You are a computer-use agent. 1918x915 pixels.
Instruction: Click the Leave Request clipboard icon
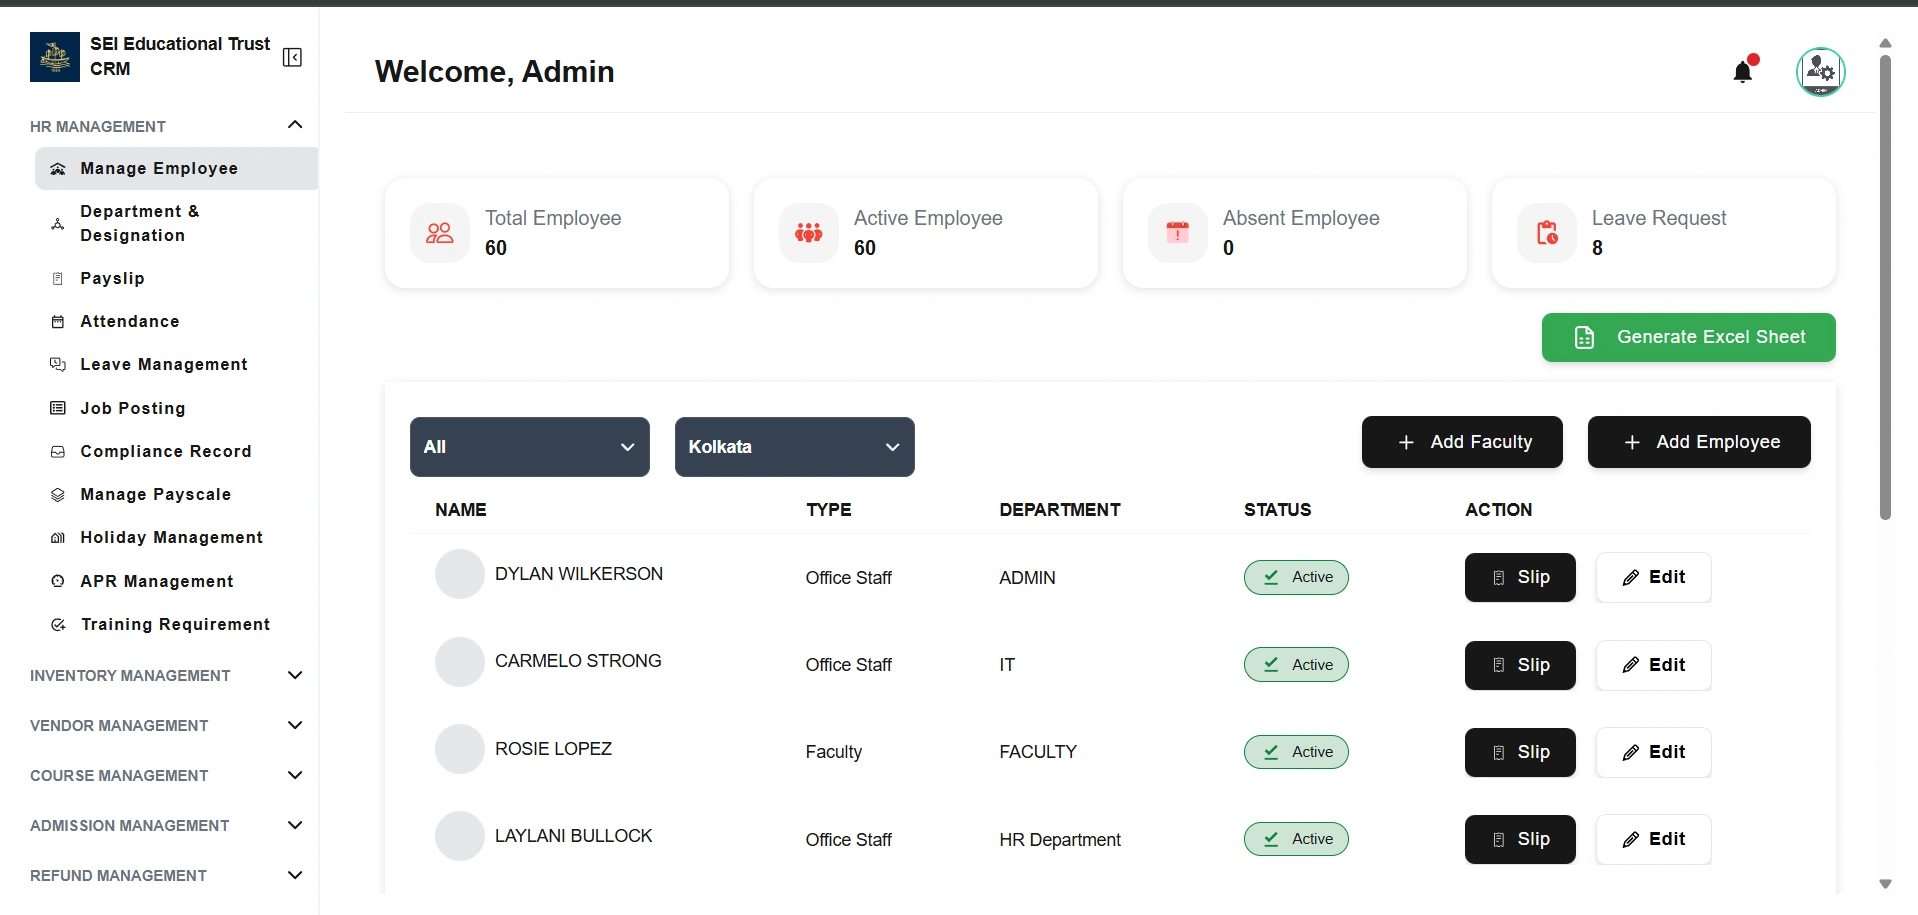click(x=1546, y=233)
